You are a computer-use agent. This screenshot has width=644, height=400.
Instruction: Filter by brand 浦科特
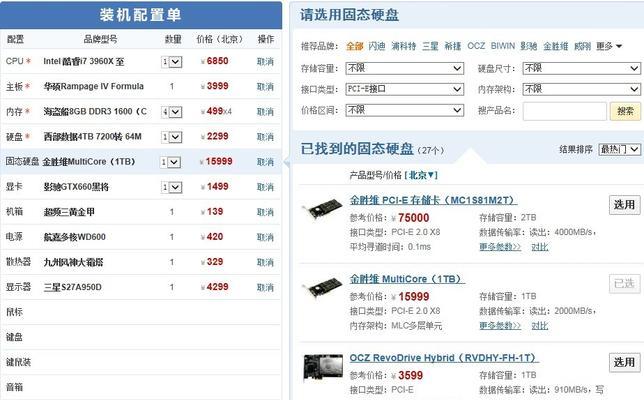point(404,46)
